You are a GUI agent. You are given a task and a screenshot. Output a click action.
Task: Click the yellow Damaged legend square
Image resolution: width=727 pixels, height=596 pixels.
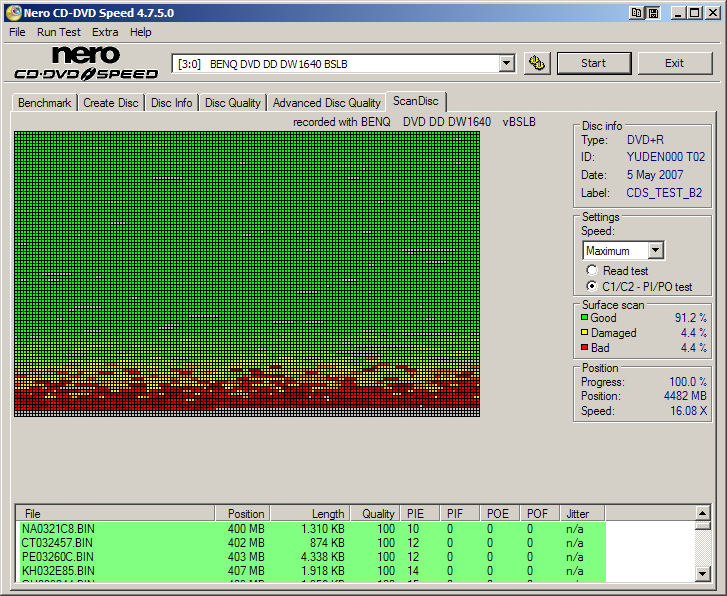pyautogui.click(x=584, y=333)
